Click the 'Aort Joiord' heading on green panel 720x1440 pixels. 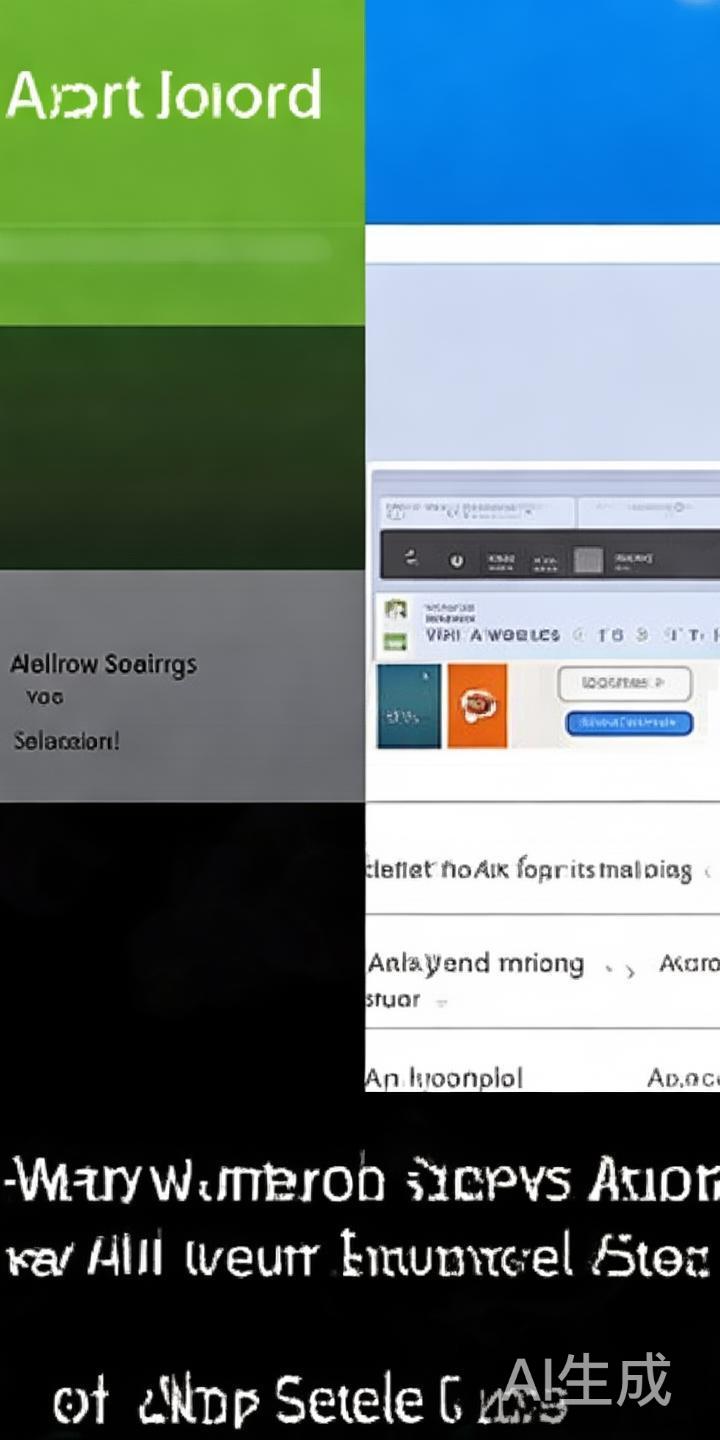164,97
